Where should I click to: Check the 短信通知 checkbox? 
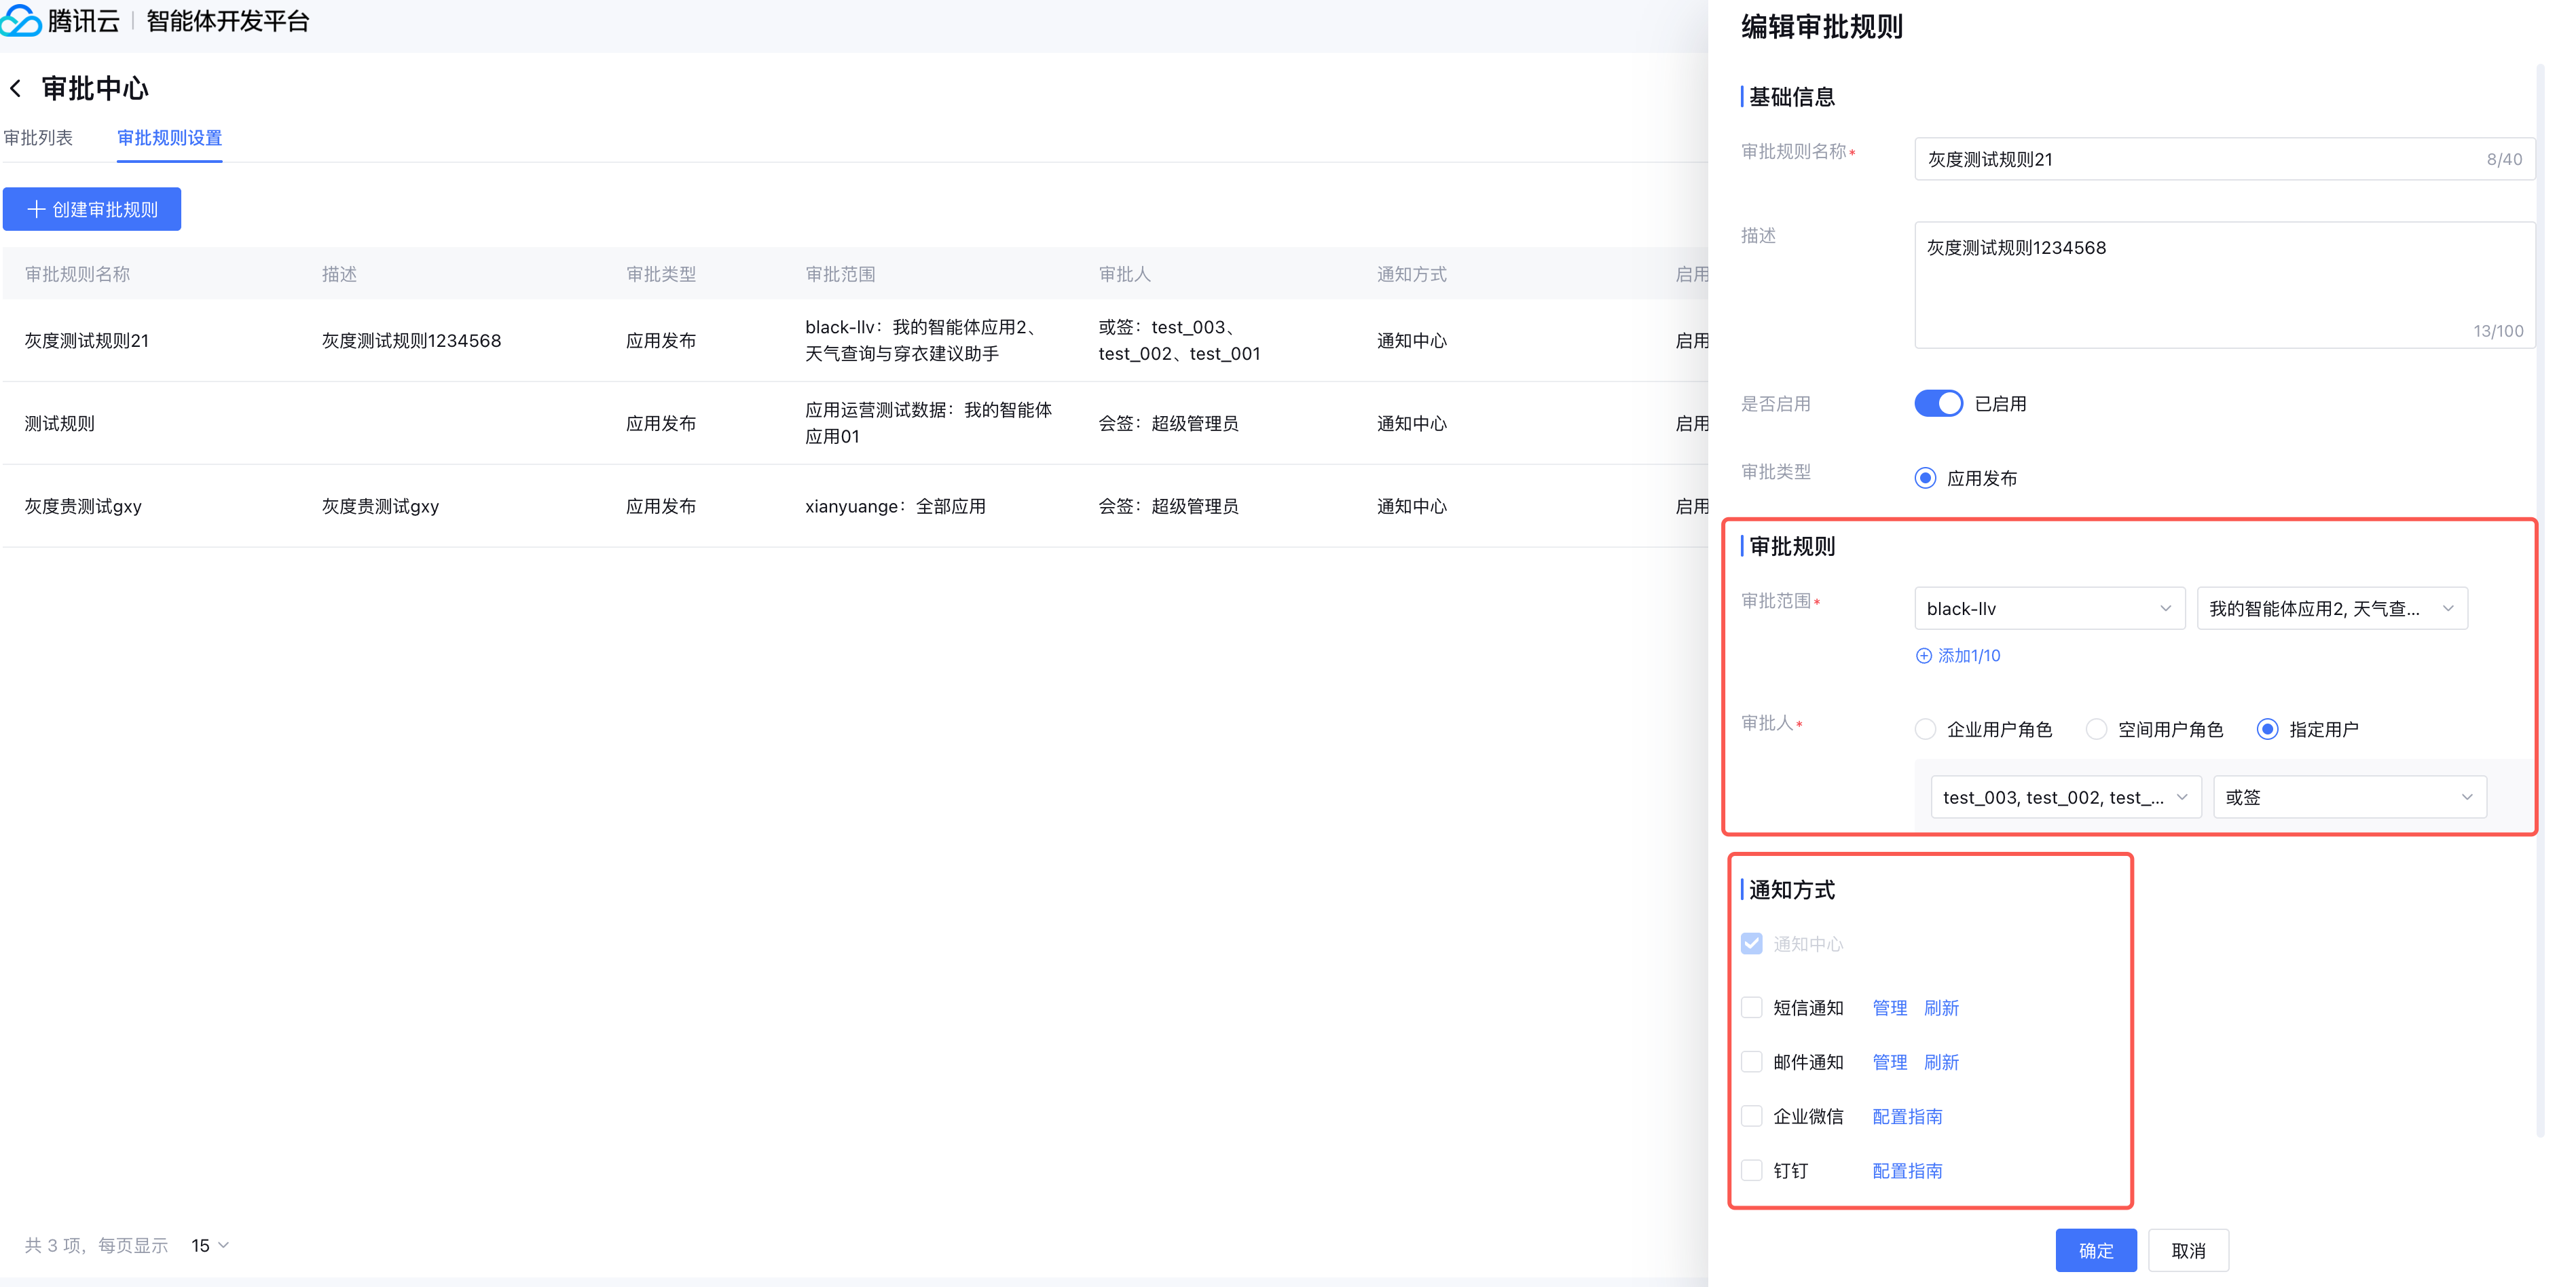(1751, 1007)
